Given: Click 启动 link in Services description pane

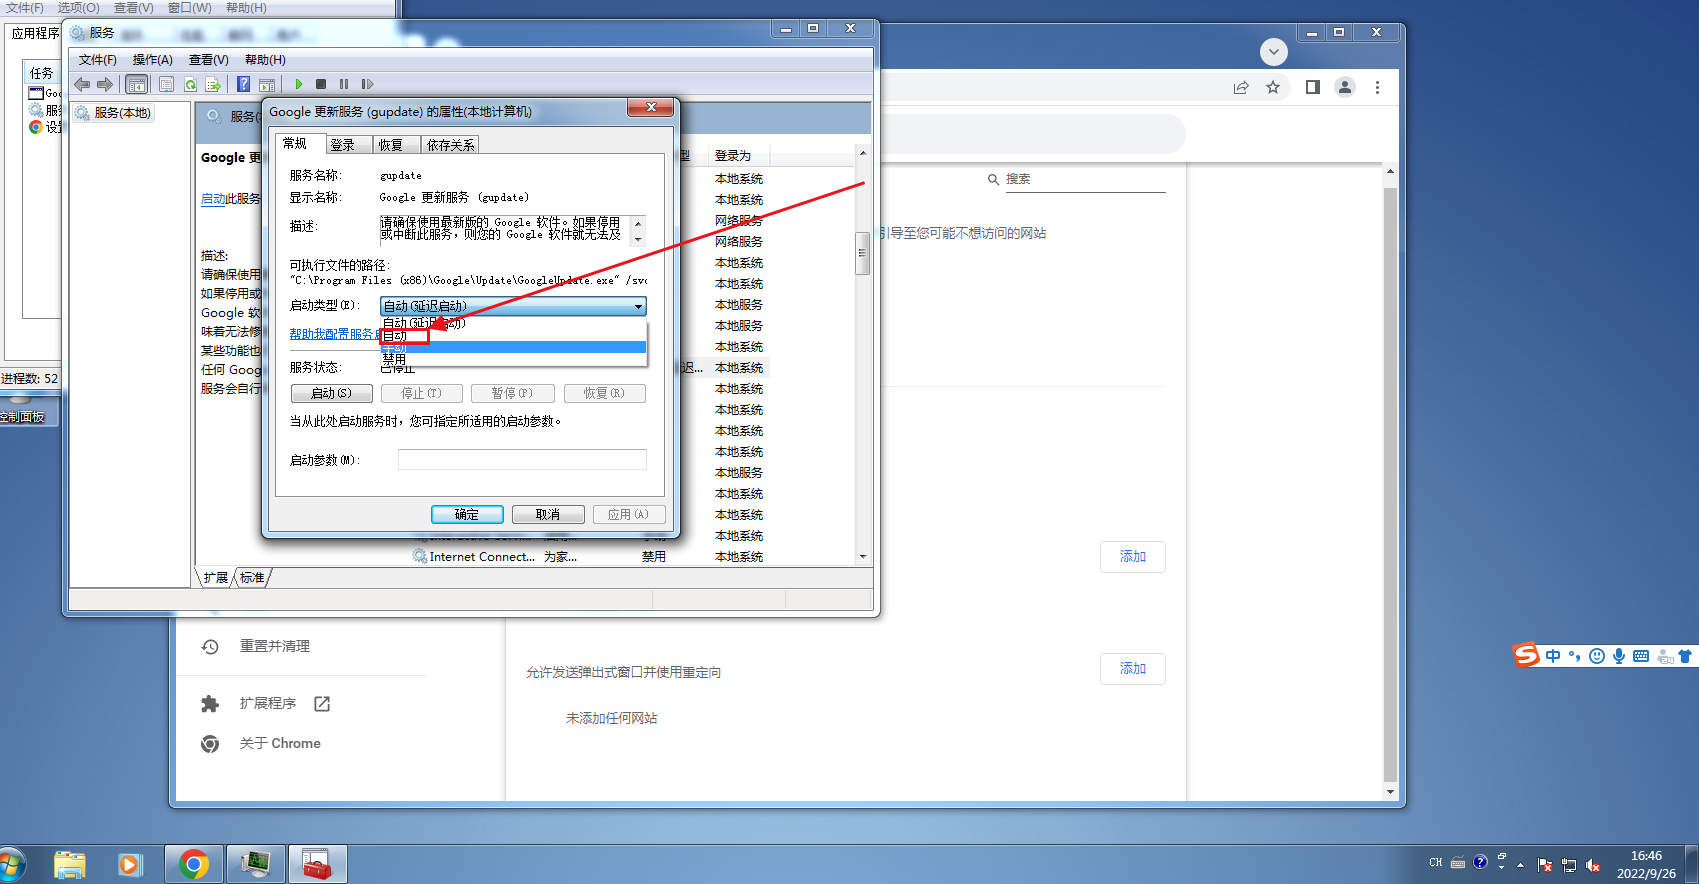Looking at the screenshot, I should coord(213,199).
